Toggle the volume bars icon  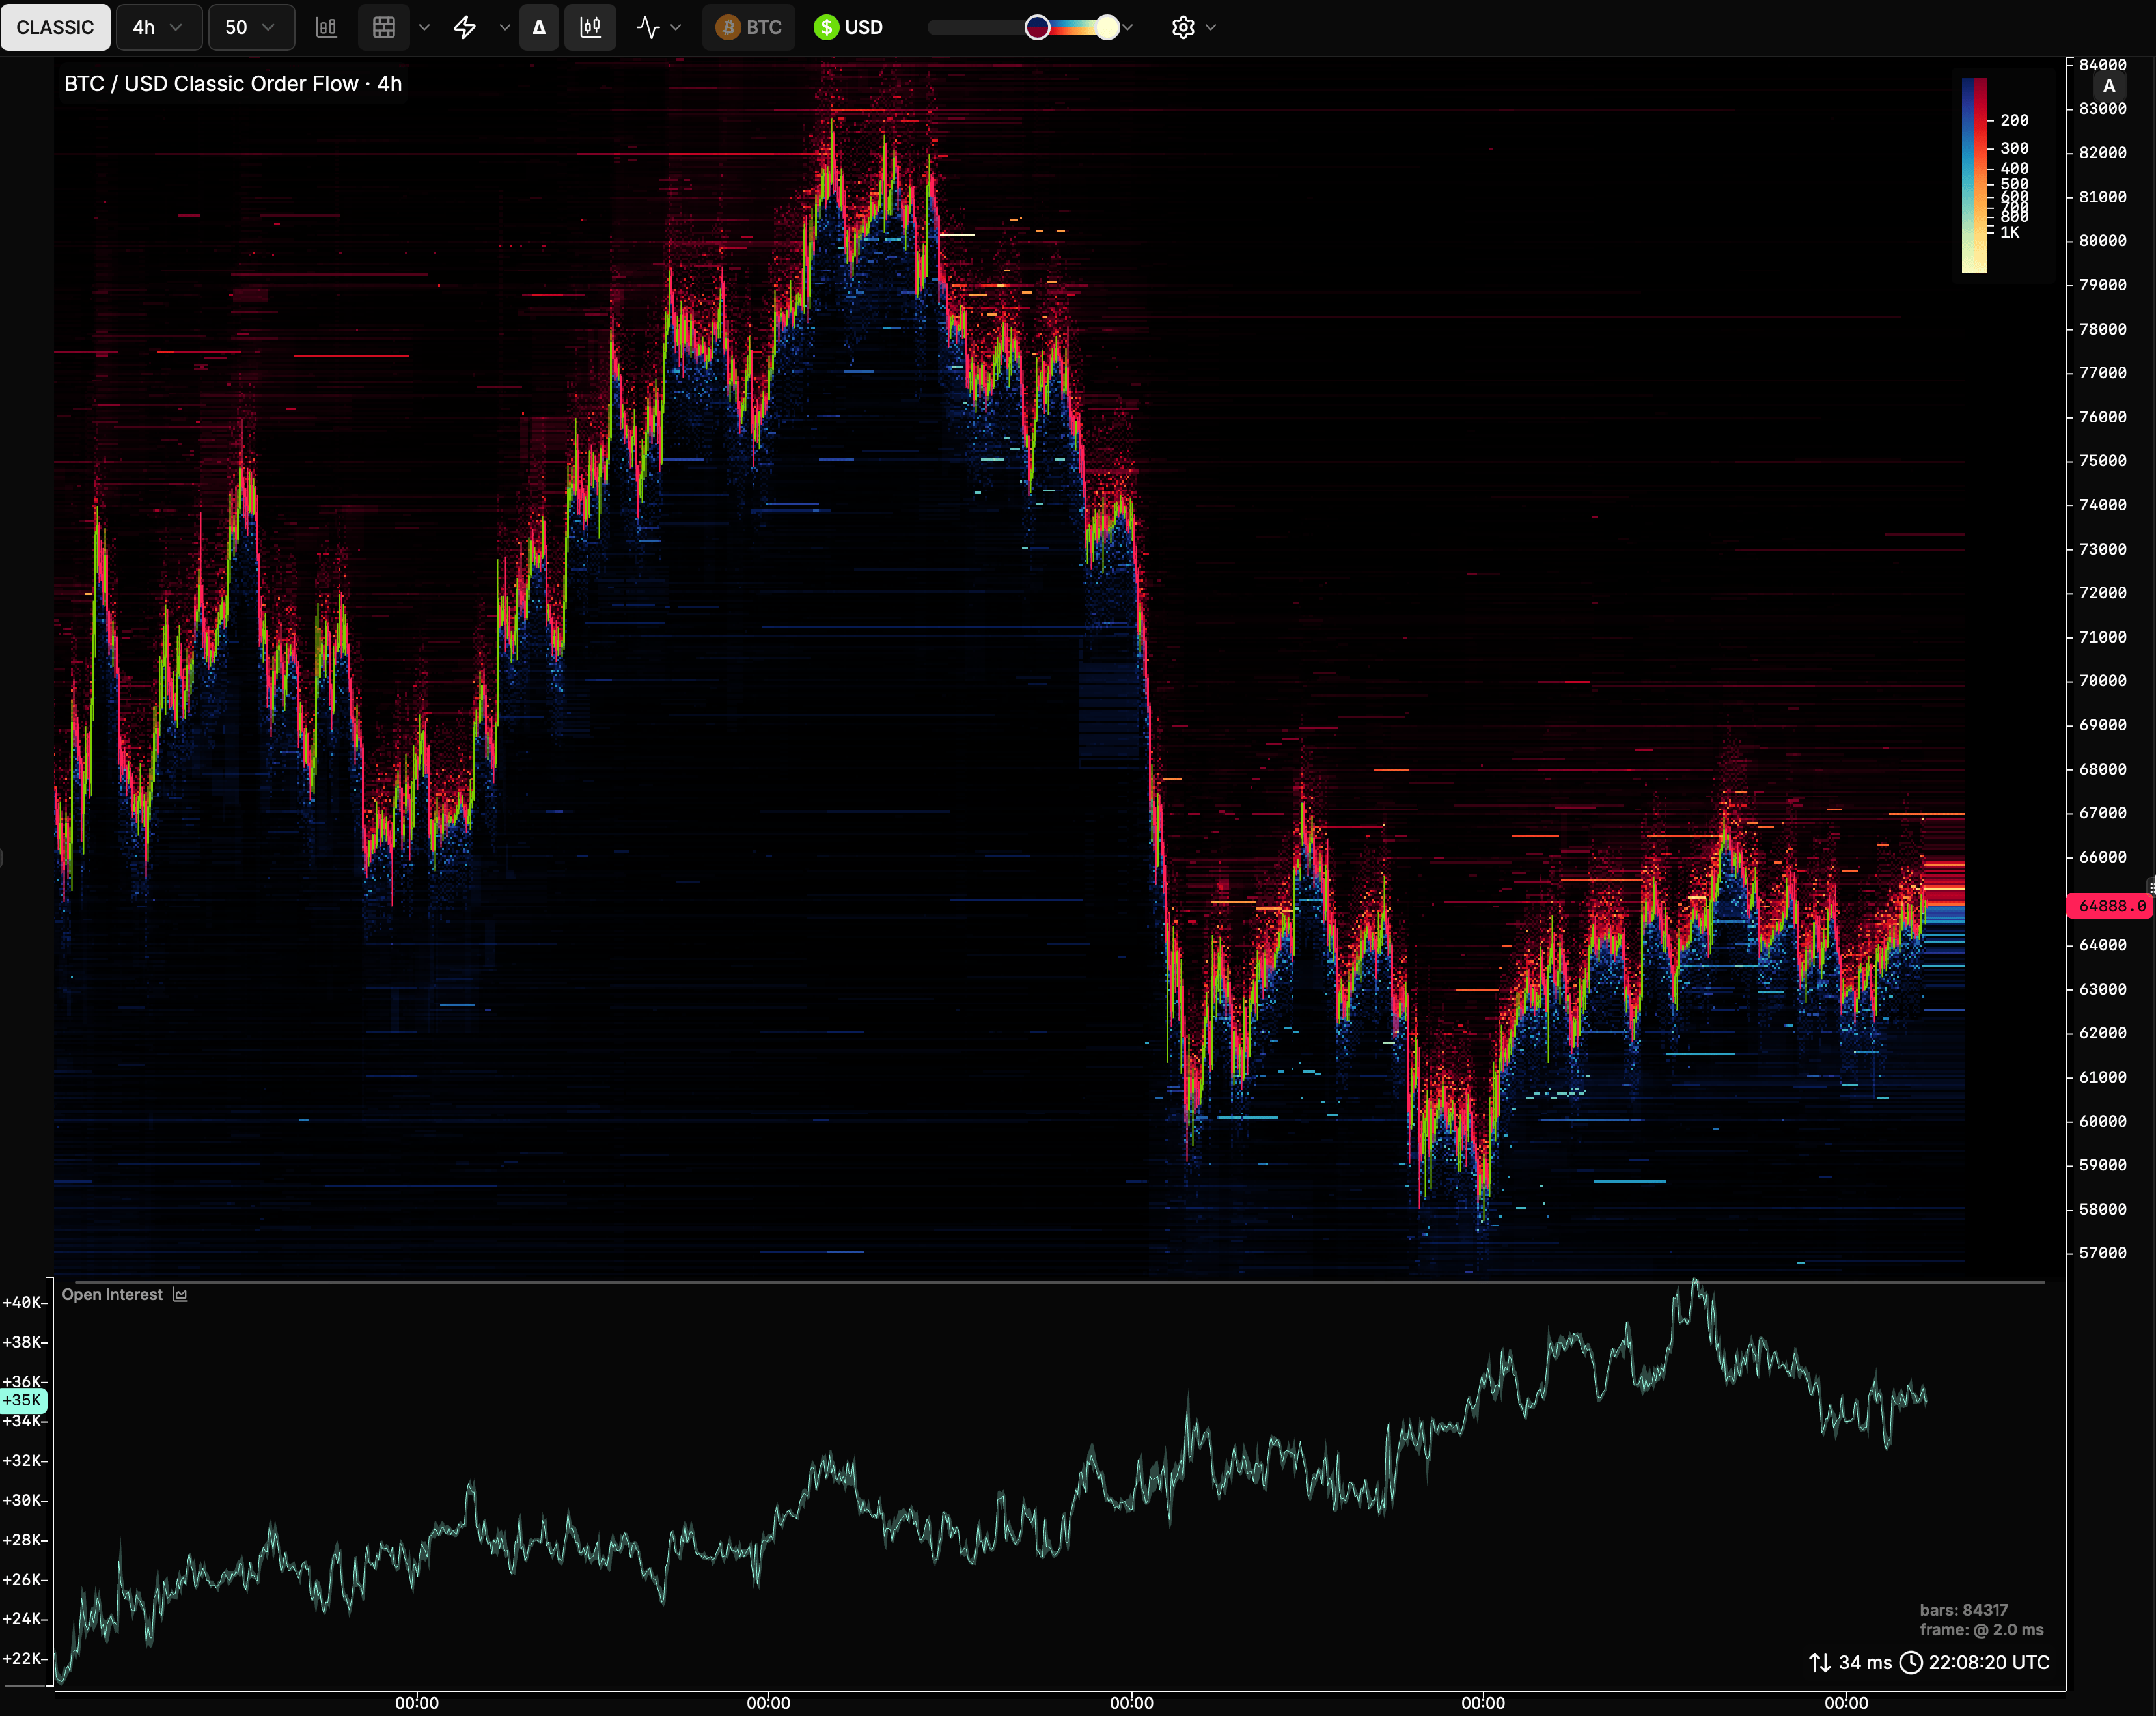click(326, 27)
